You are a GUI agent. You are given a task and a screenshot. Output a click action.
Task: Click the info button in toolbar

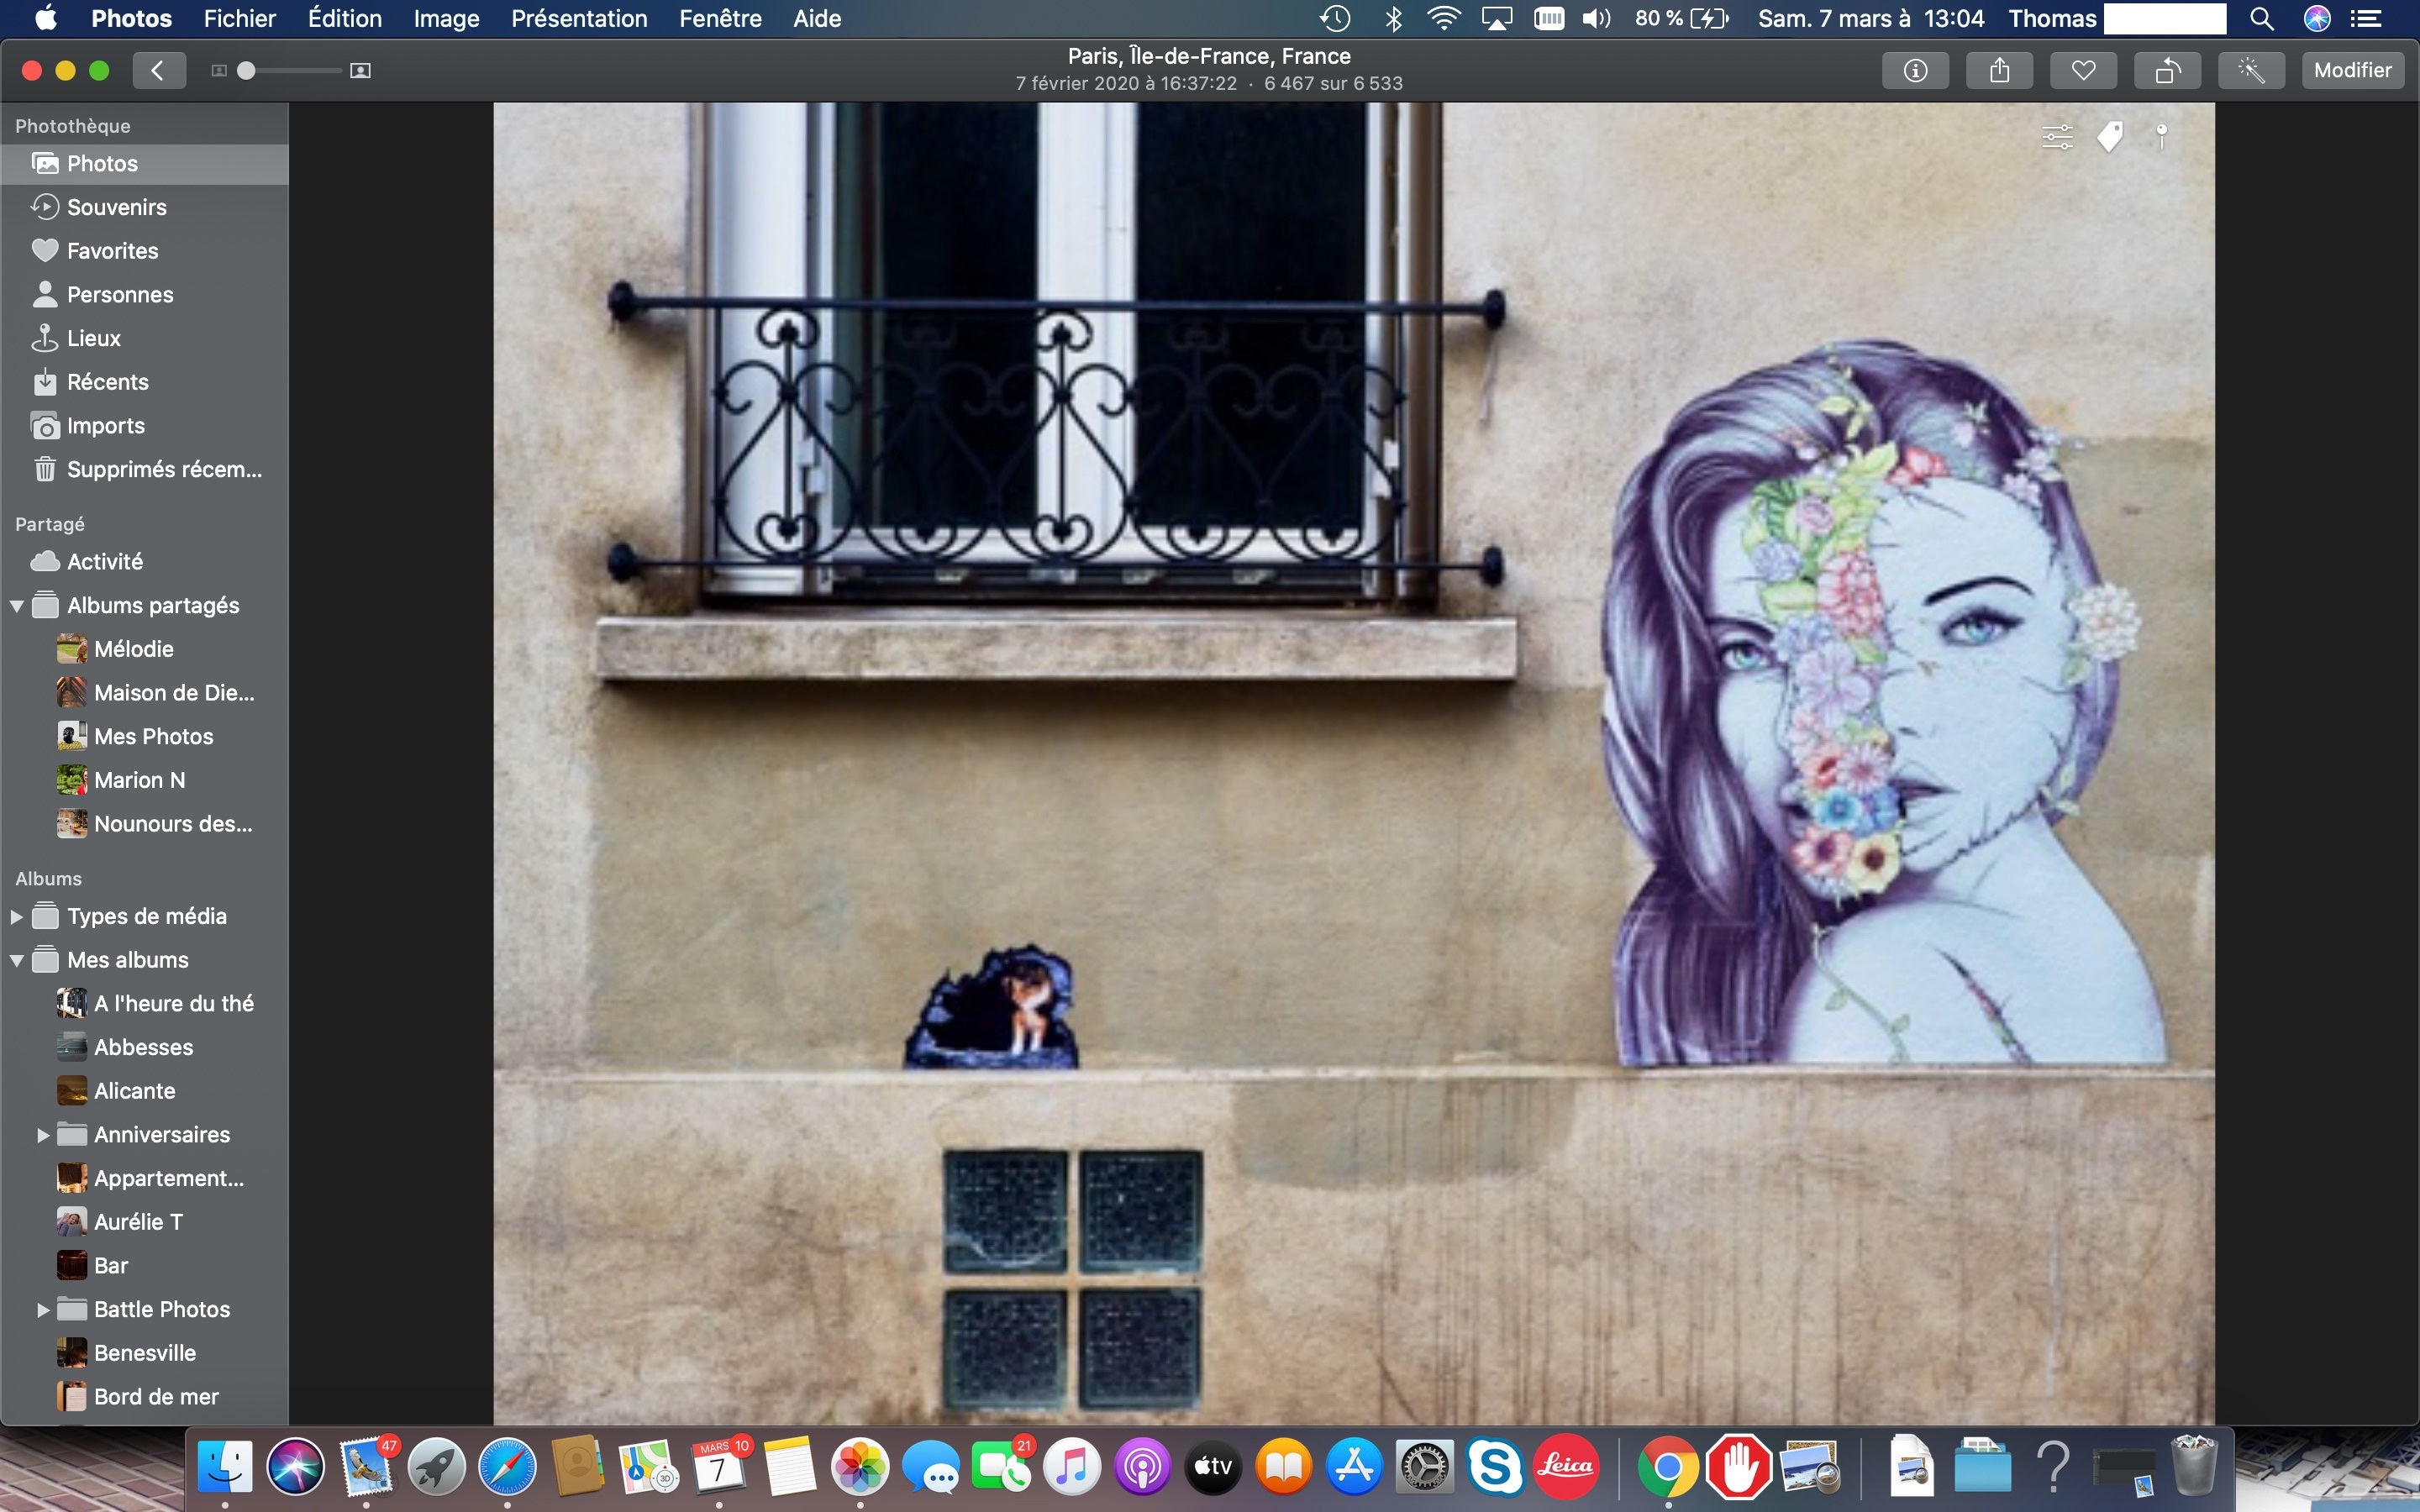[x=1915, y=70]
